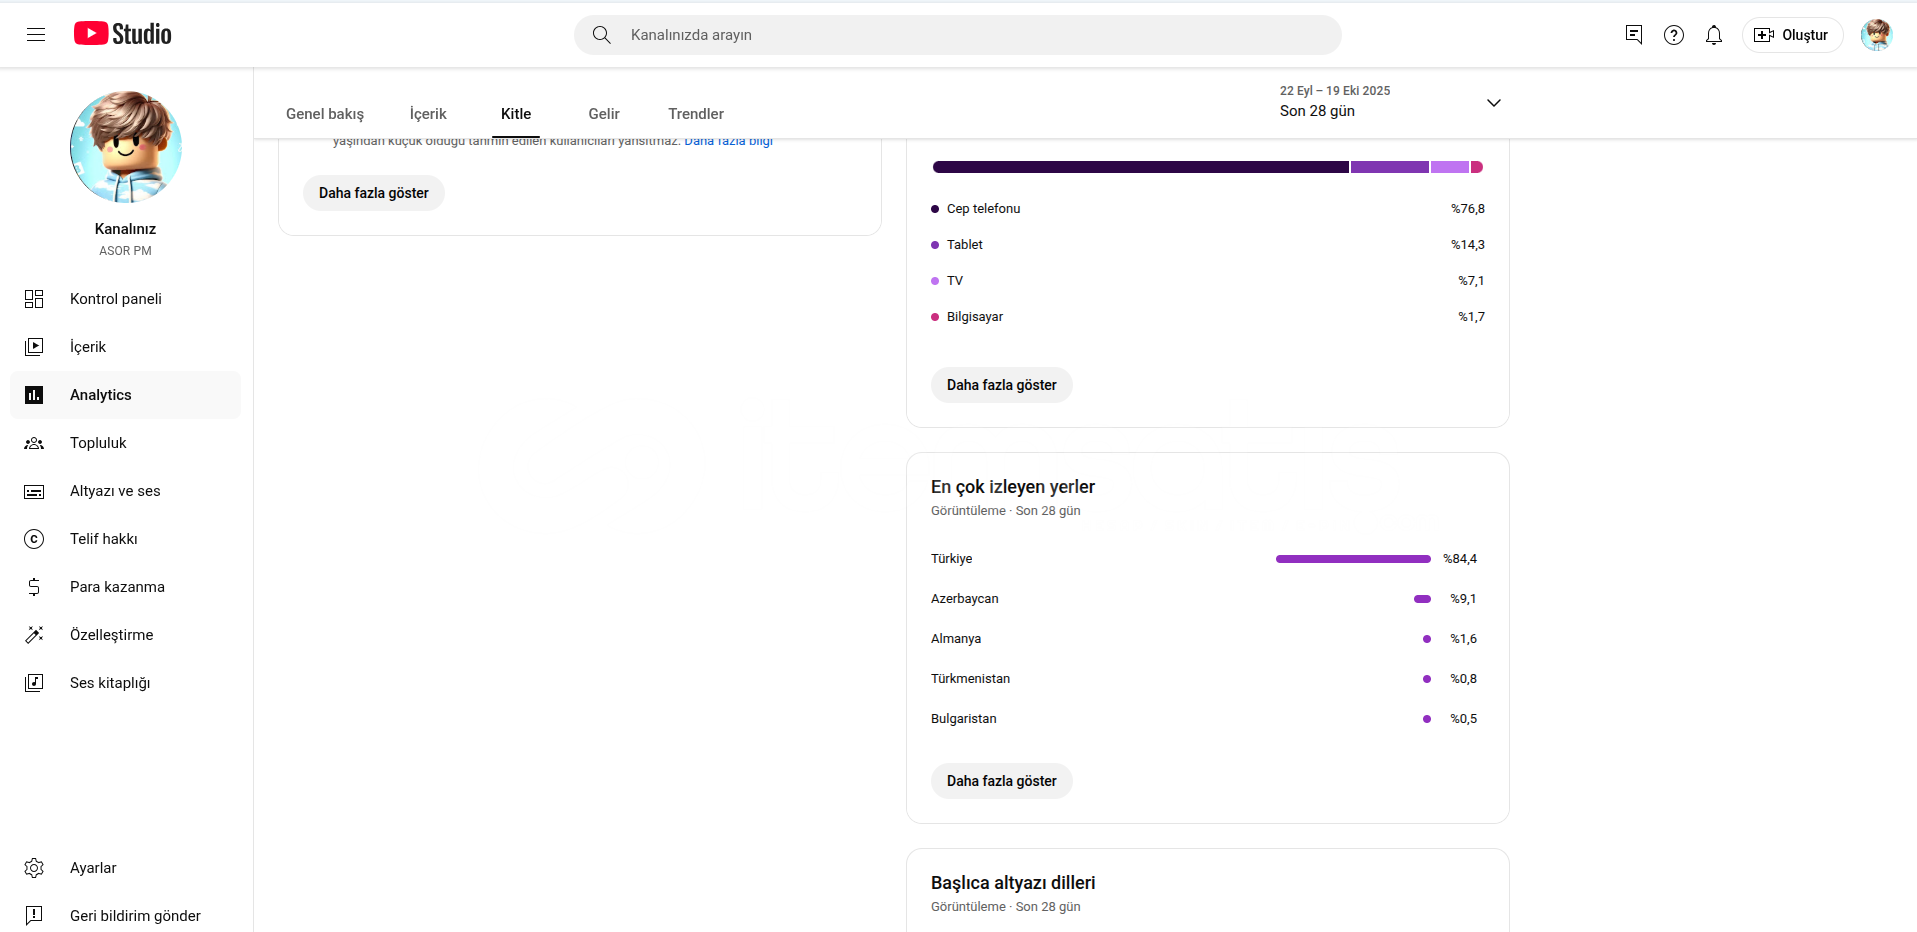Open Özelleştirme from sidebar
This screenshot has height=932, width=1917.
pos(111,635)
